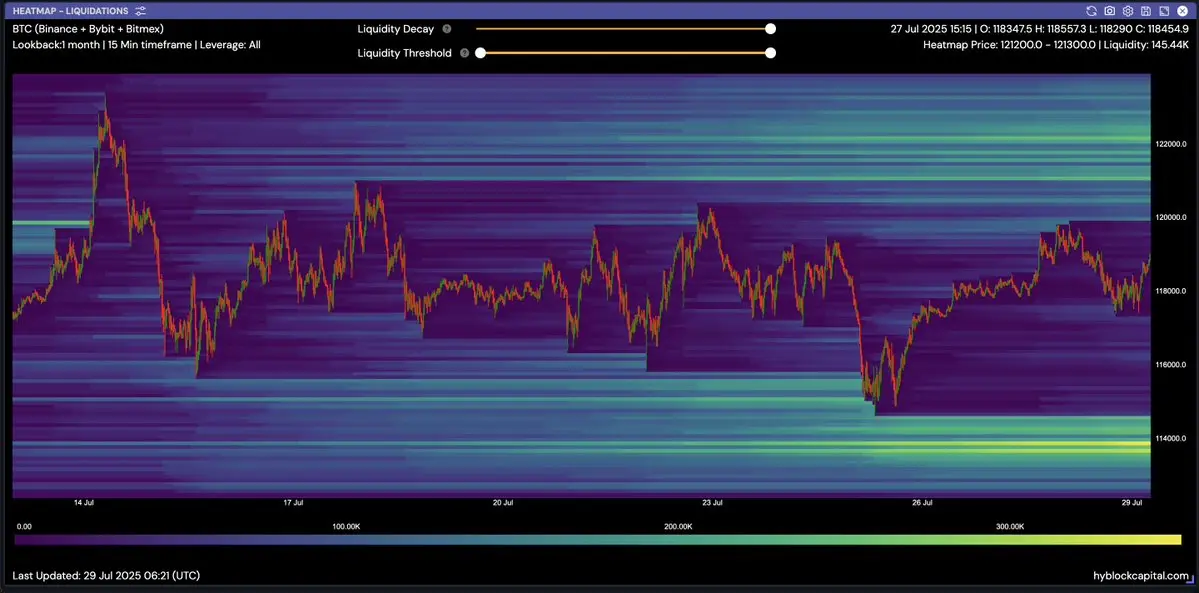
Task: Refresh the heatmap data
Action: (1091, 11)
